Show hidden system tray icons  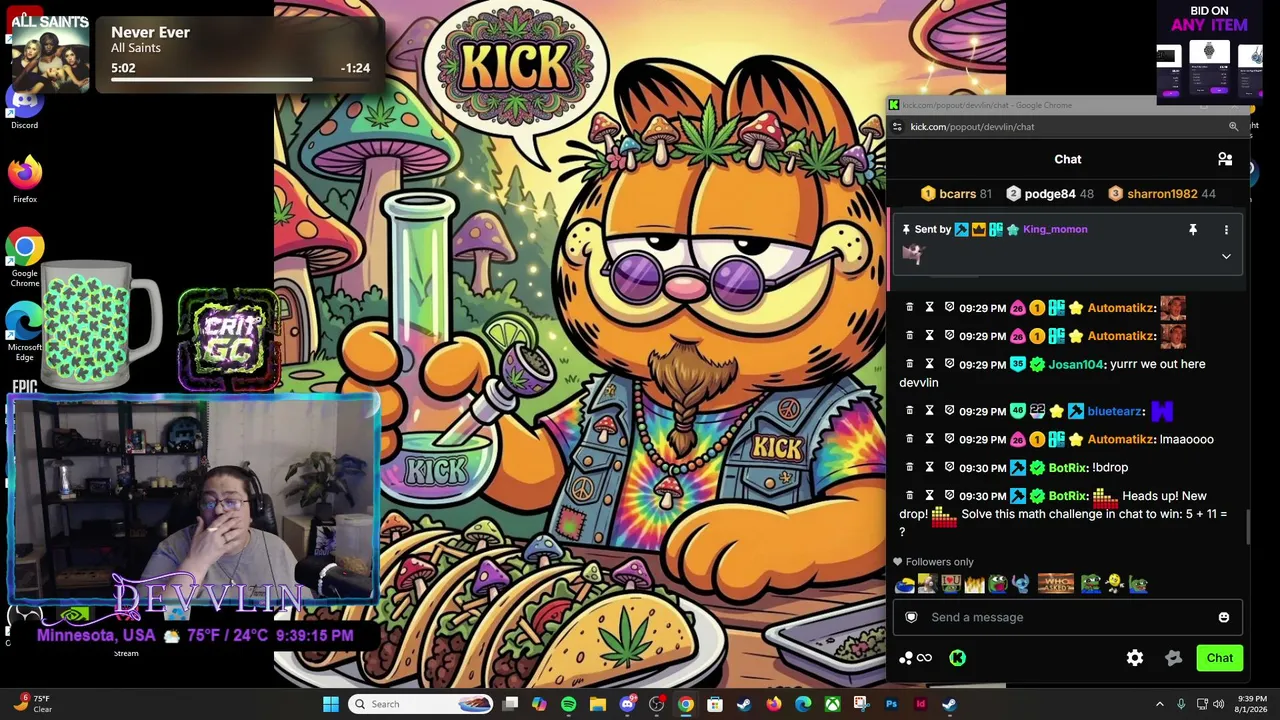tap(1160, 704)
